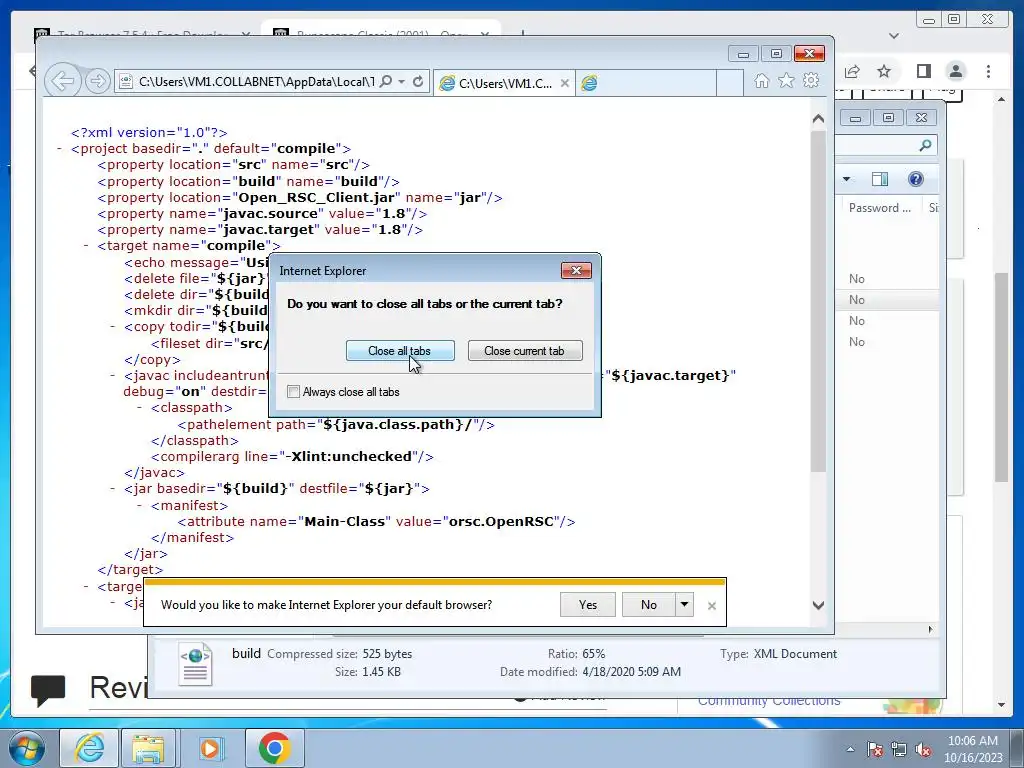The image size is (1024, 768).
Task: Open Windows Explorer from the taskbar
Action: pos(148,748)
